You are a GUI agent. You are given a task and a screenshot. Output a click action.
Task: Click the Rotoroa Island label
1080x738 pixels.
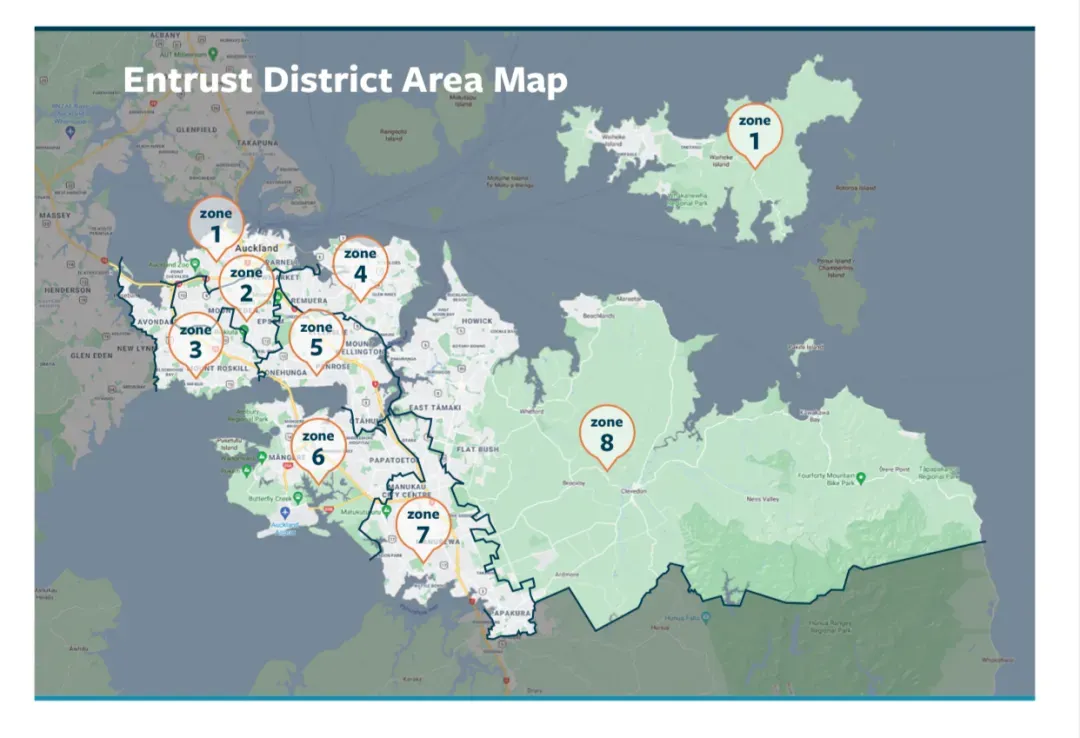pos(855,187)
